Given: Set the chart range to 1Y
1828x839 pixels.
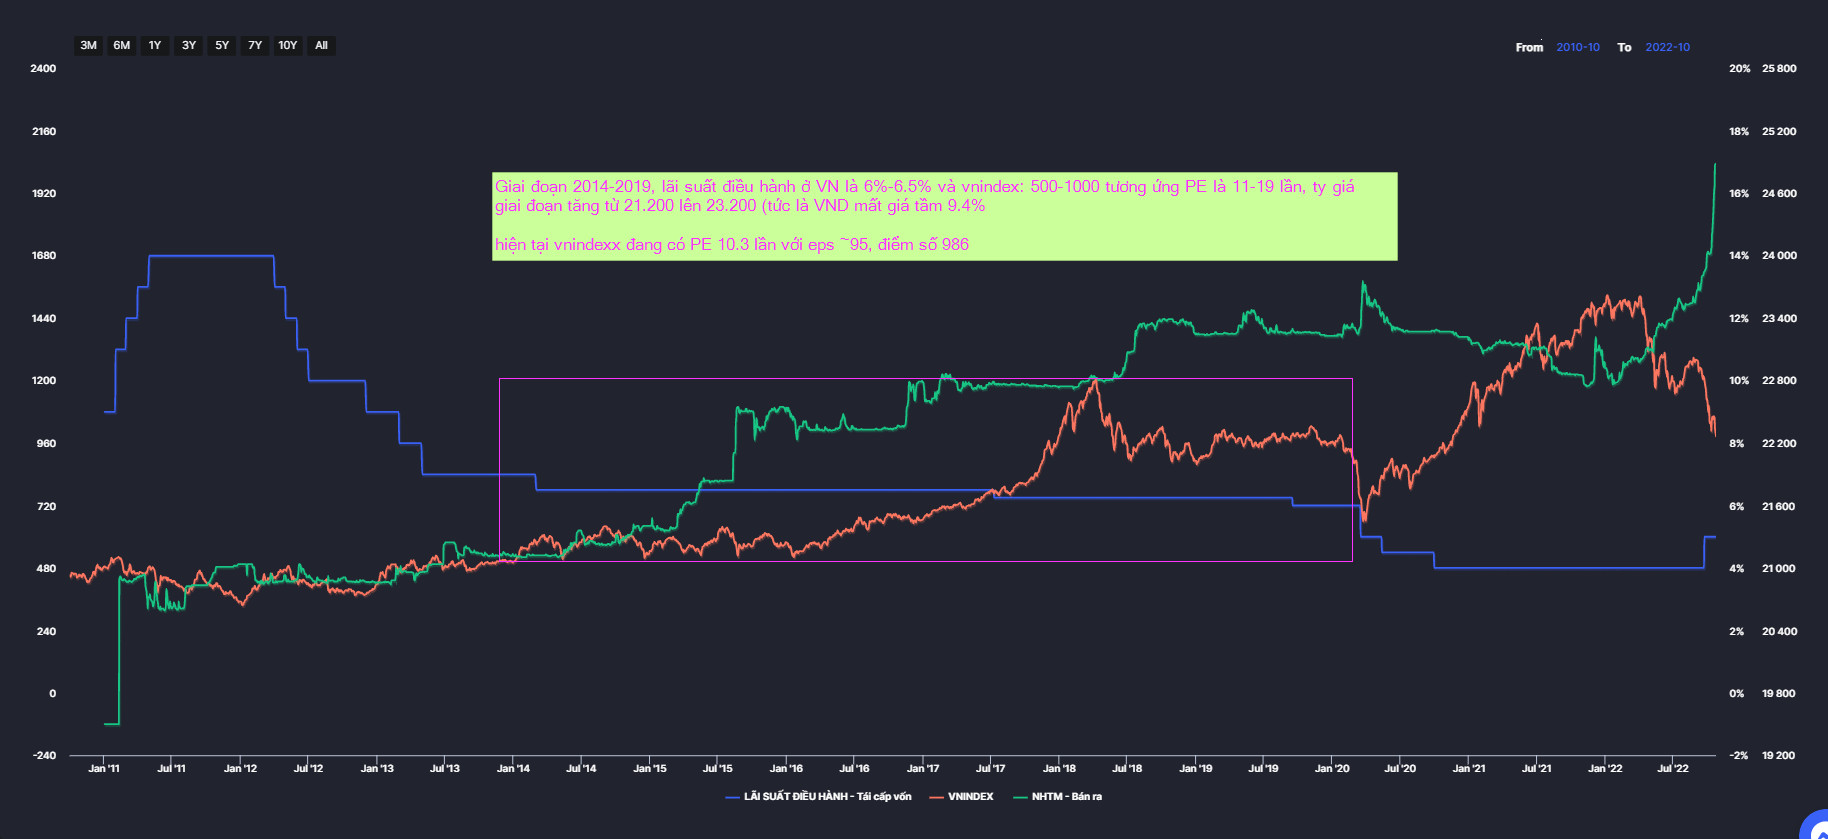Looking at the screenshot, I should [155, 46].
